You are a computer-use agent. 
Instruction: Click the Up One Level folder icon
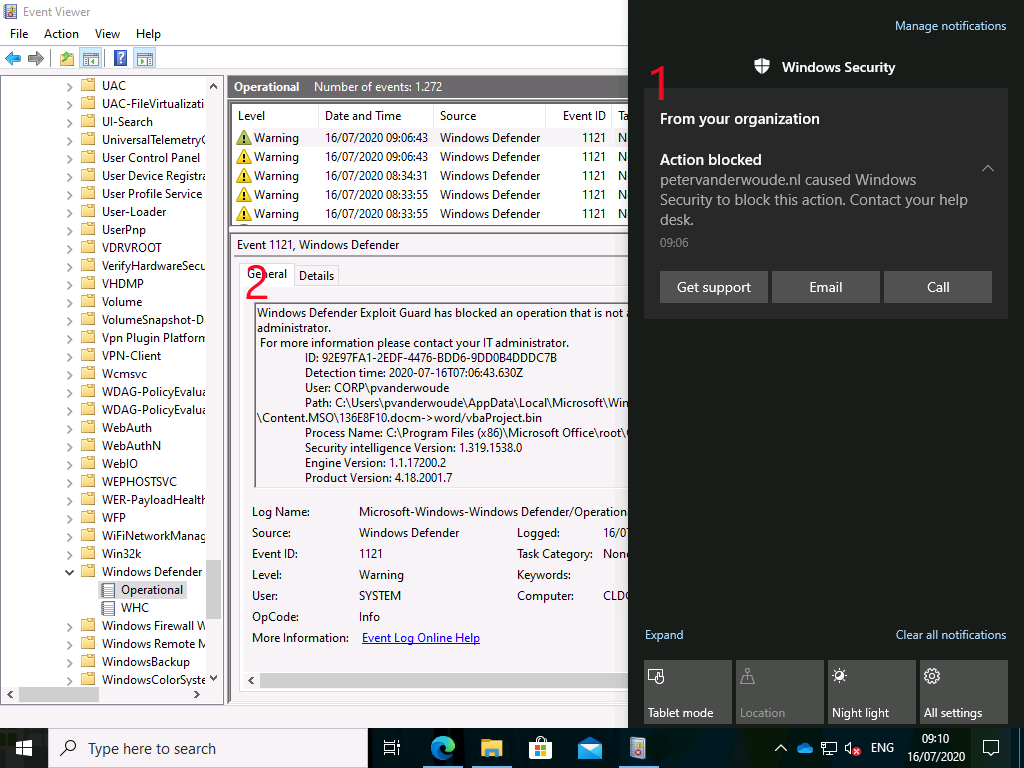(66, 58)
